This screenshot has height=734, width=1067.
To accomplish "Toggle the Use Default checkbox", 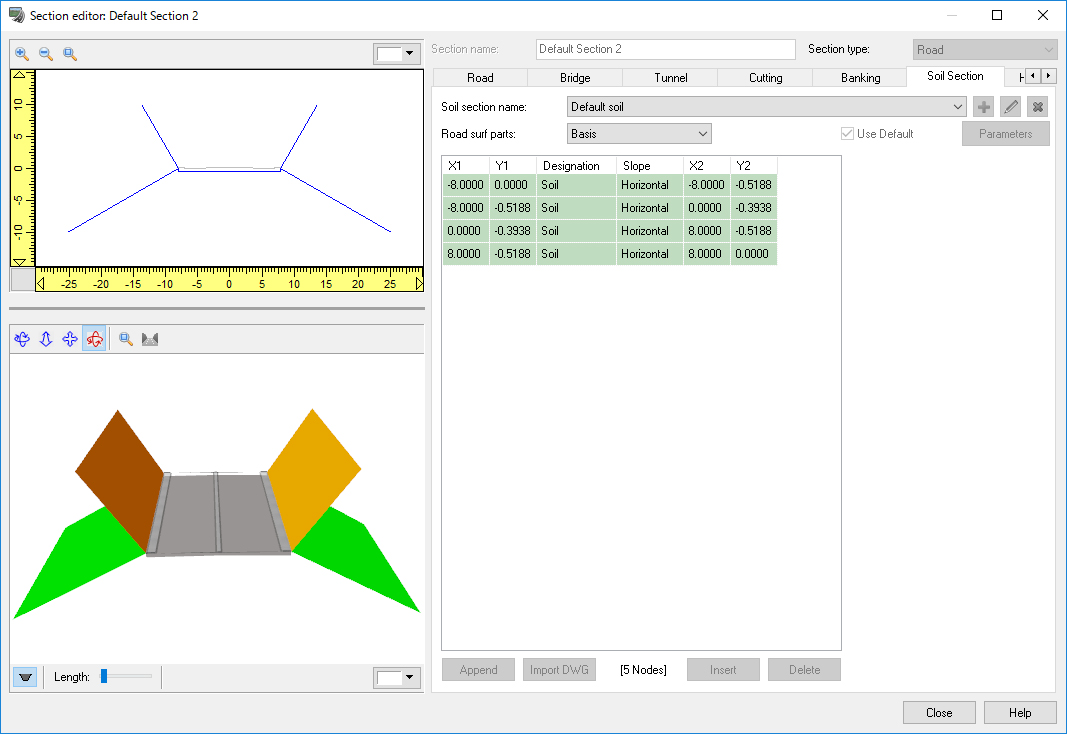I will [849, 134].
